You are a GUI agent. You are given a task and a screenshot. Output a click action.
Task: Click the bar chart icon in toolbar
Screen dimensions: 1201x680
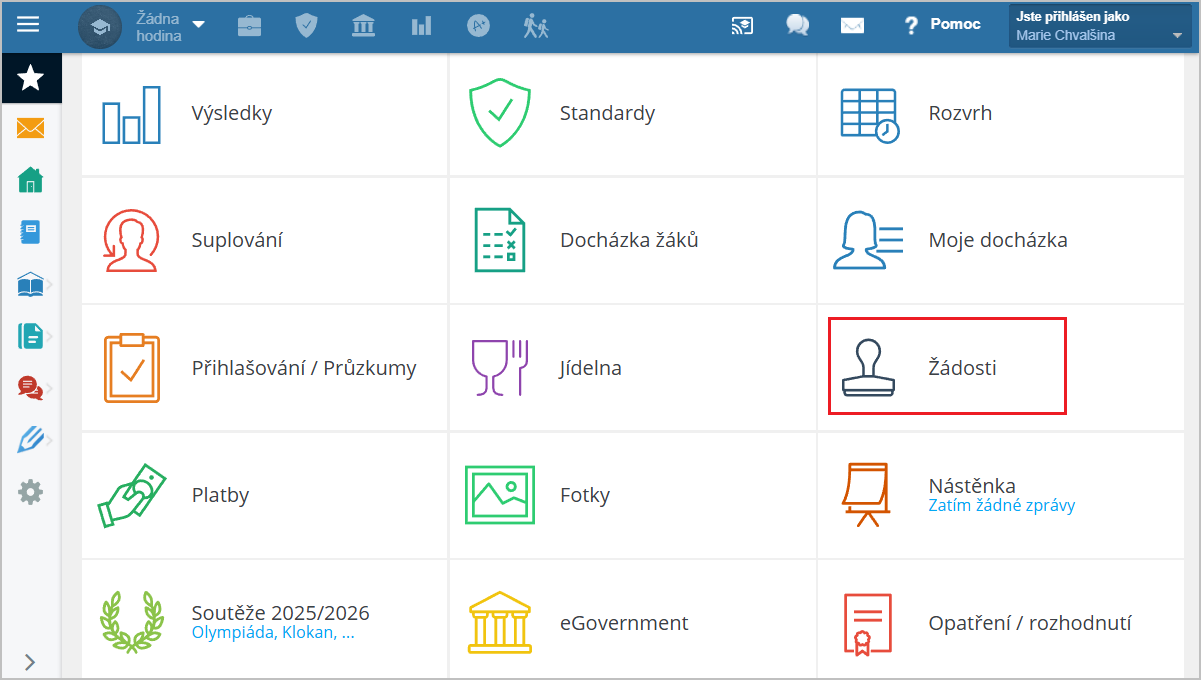(421, 26)
